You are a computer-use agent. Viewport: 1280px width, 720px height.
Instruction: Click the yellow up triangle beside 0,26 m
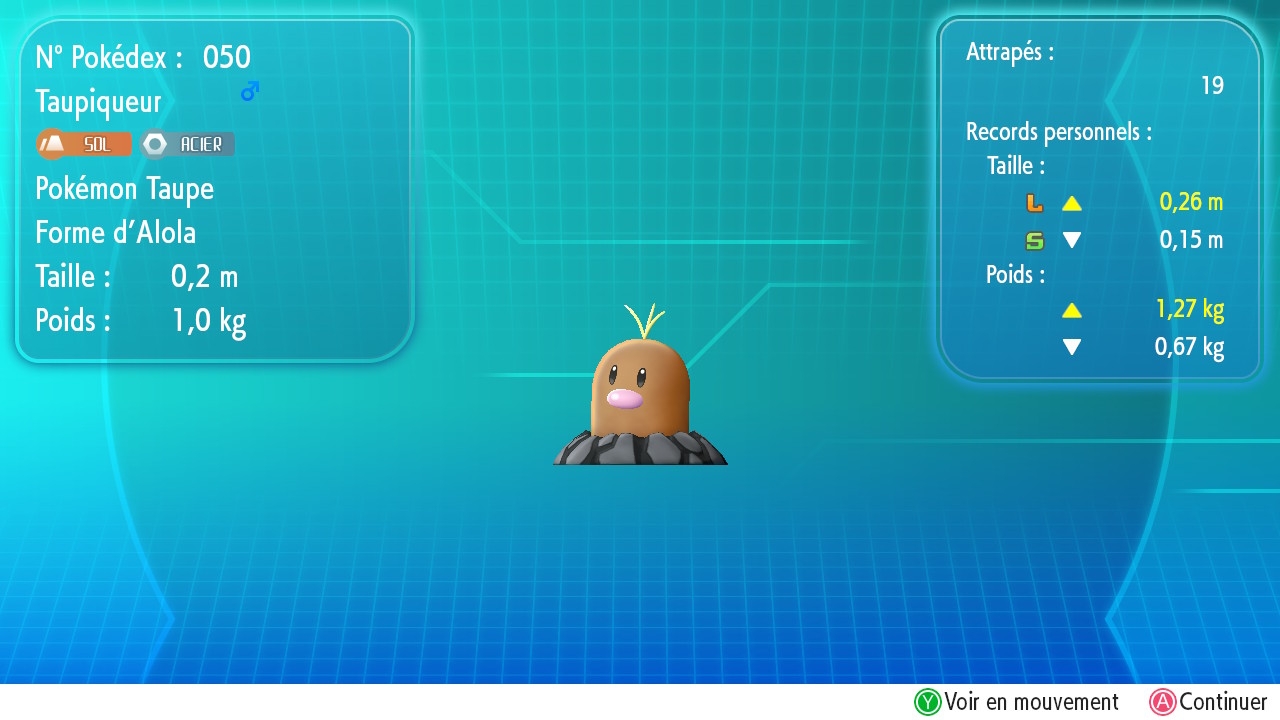coord(1072,203)
